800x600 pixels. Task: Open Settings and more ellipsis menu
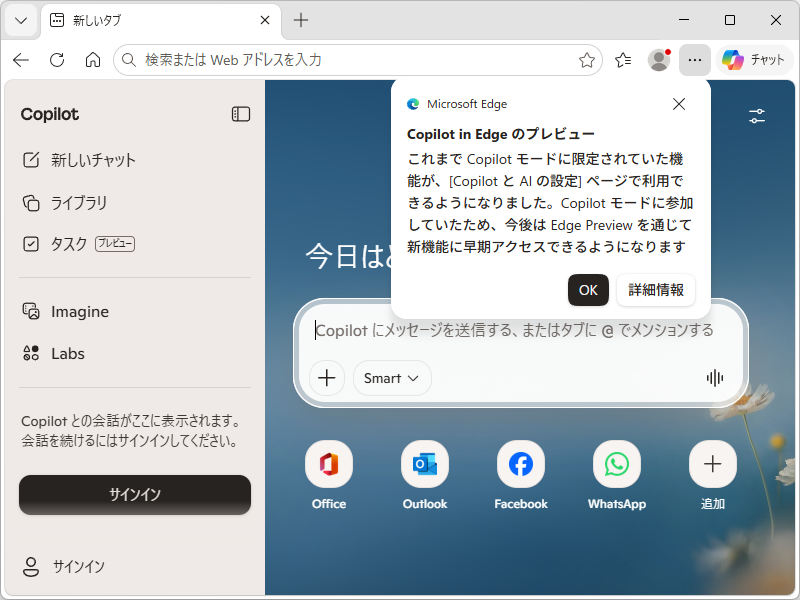coord(694,60)
